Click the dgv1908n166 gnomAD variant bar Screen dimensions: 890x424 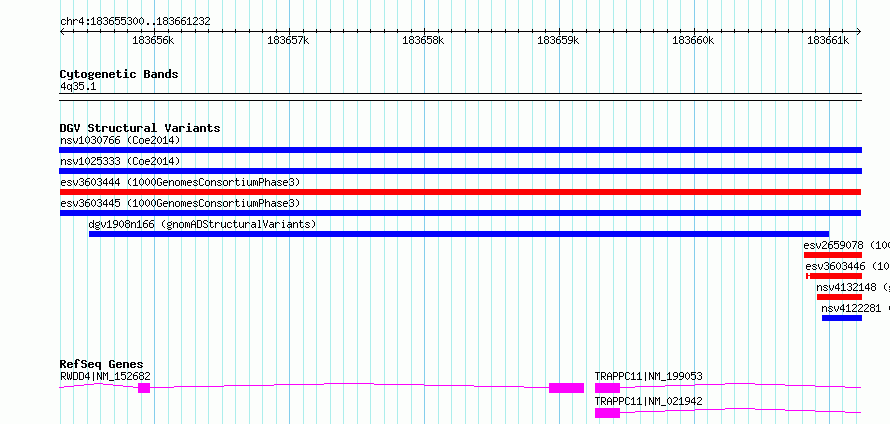pos(459,234)
